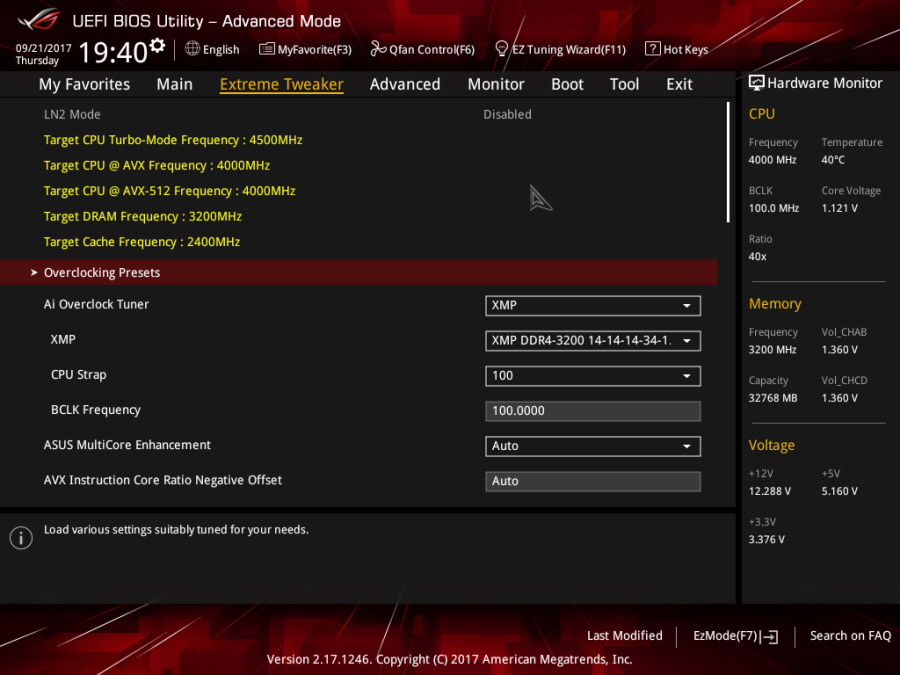The width and height of the screenshot is (900, 675).
Task: Go to the Exit tab
Action: click(679, 84)
